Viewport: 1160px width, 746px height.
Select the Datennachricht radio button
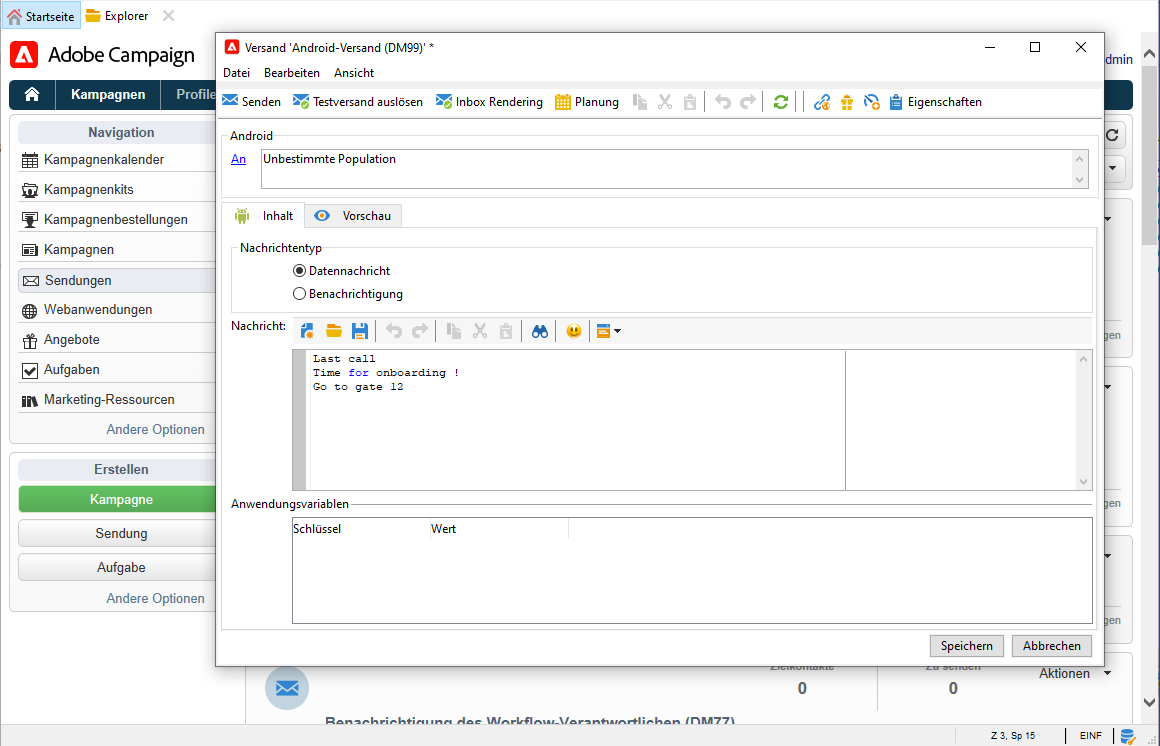(300, 271)
